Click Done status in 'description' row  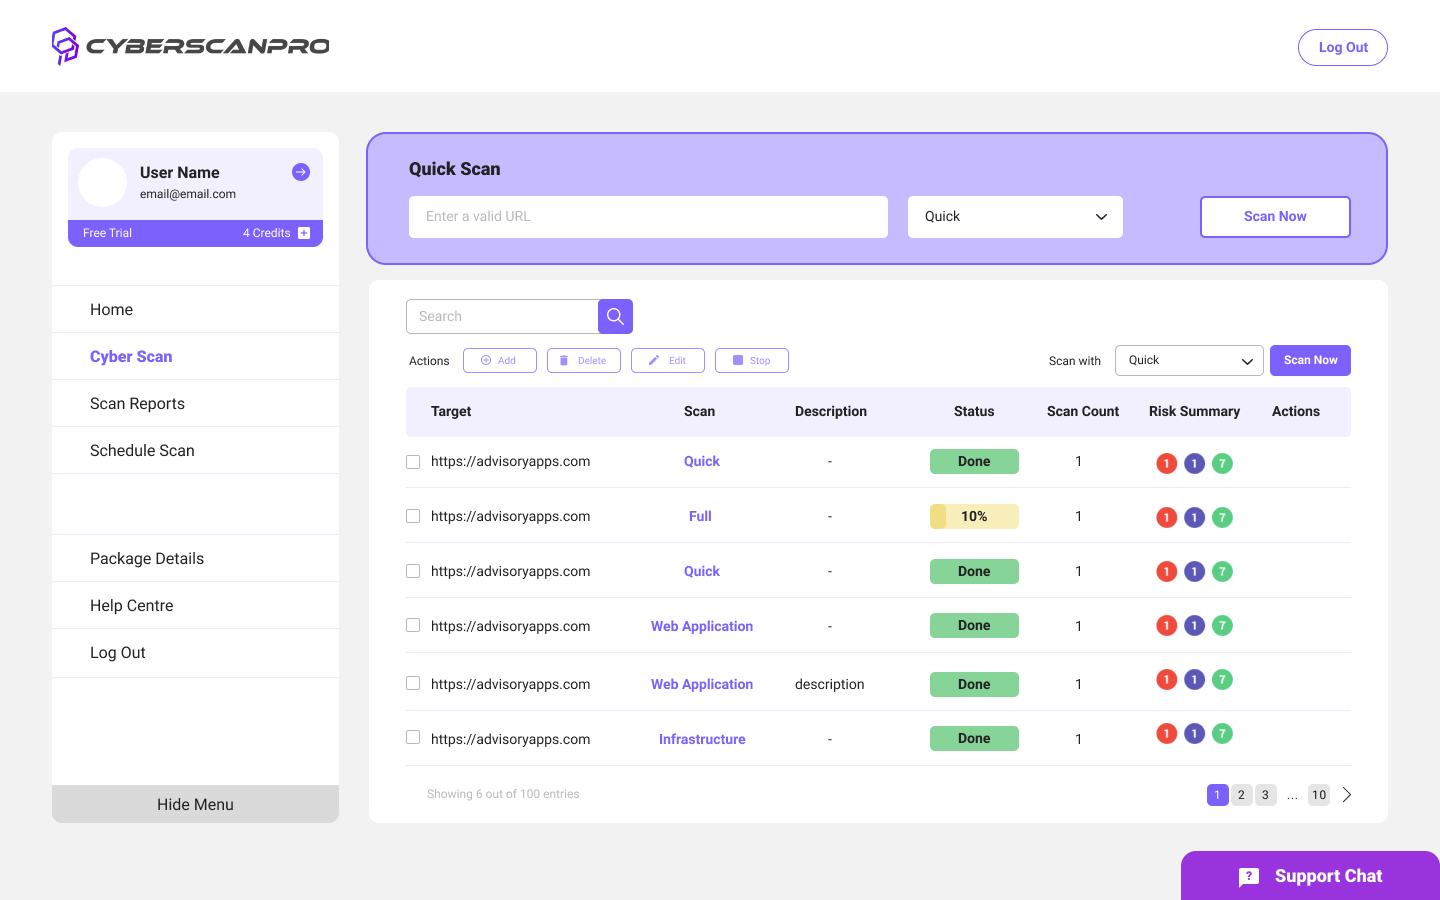974,684
